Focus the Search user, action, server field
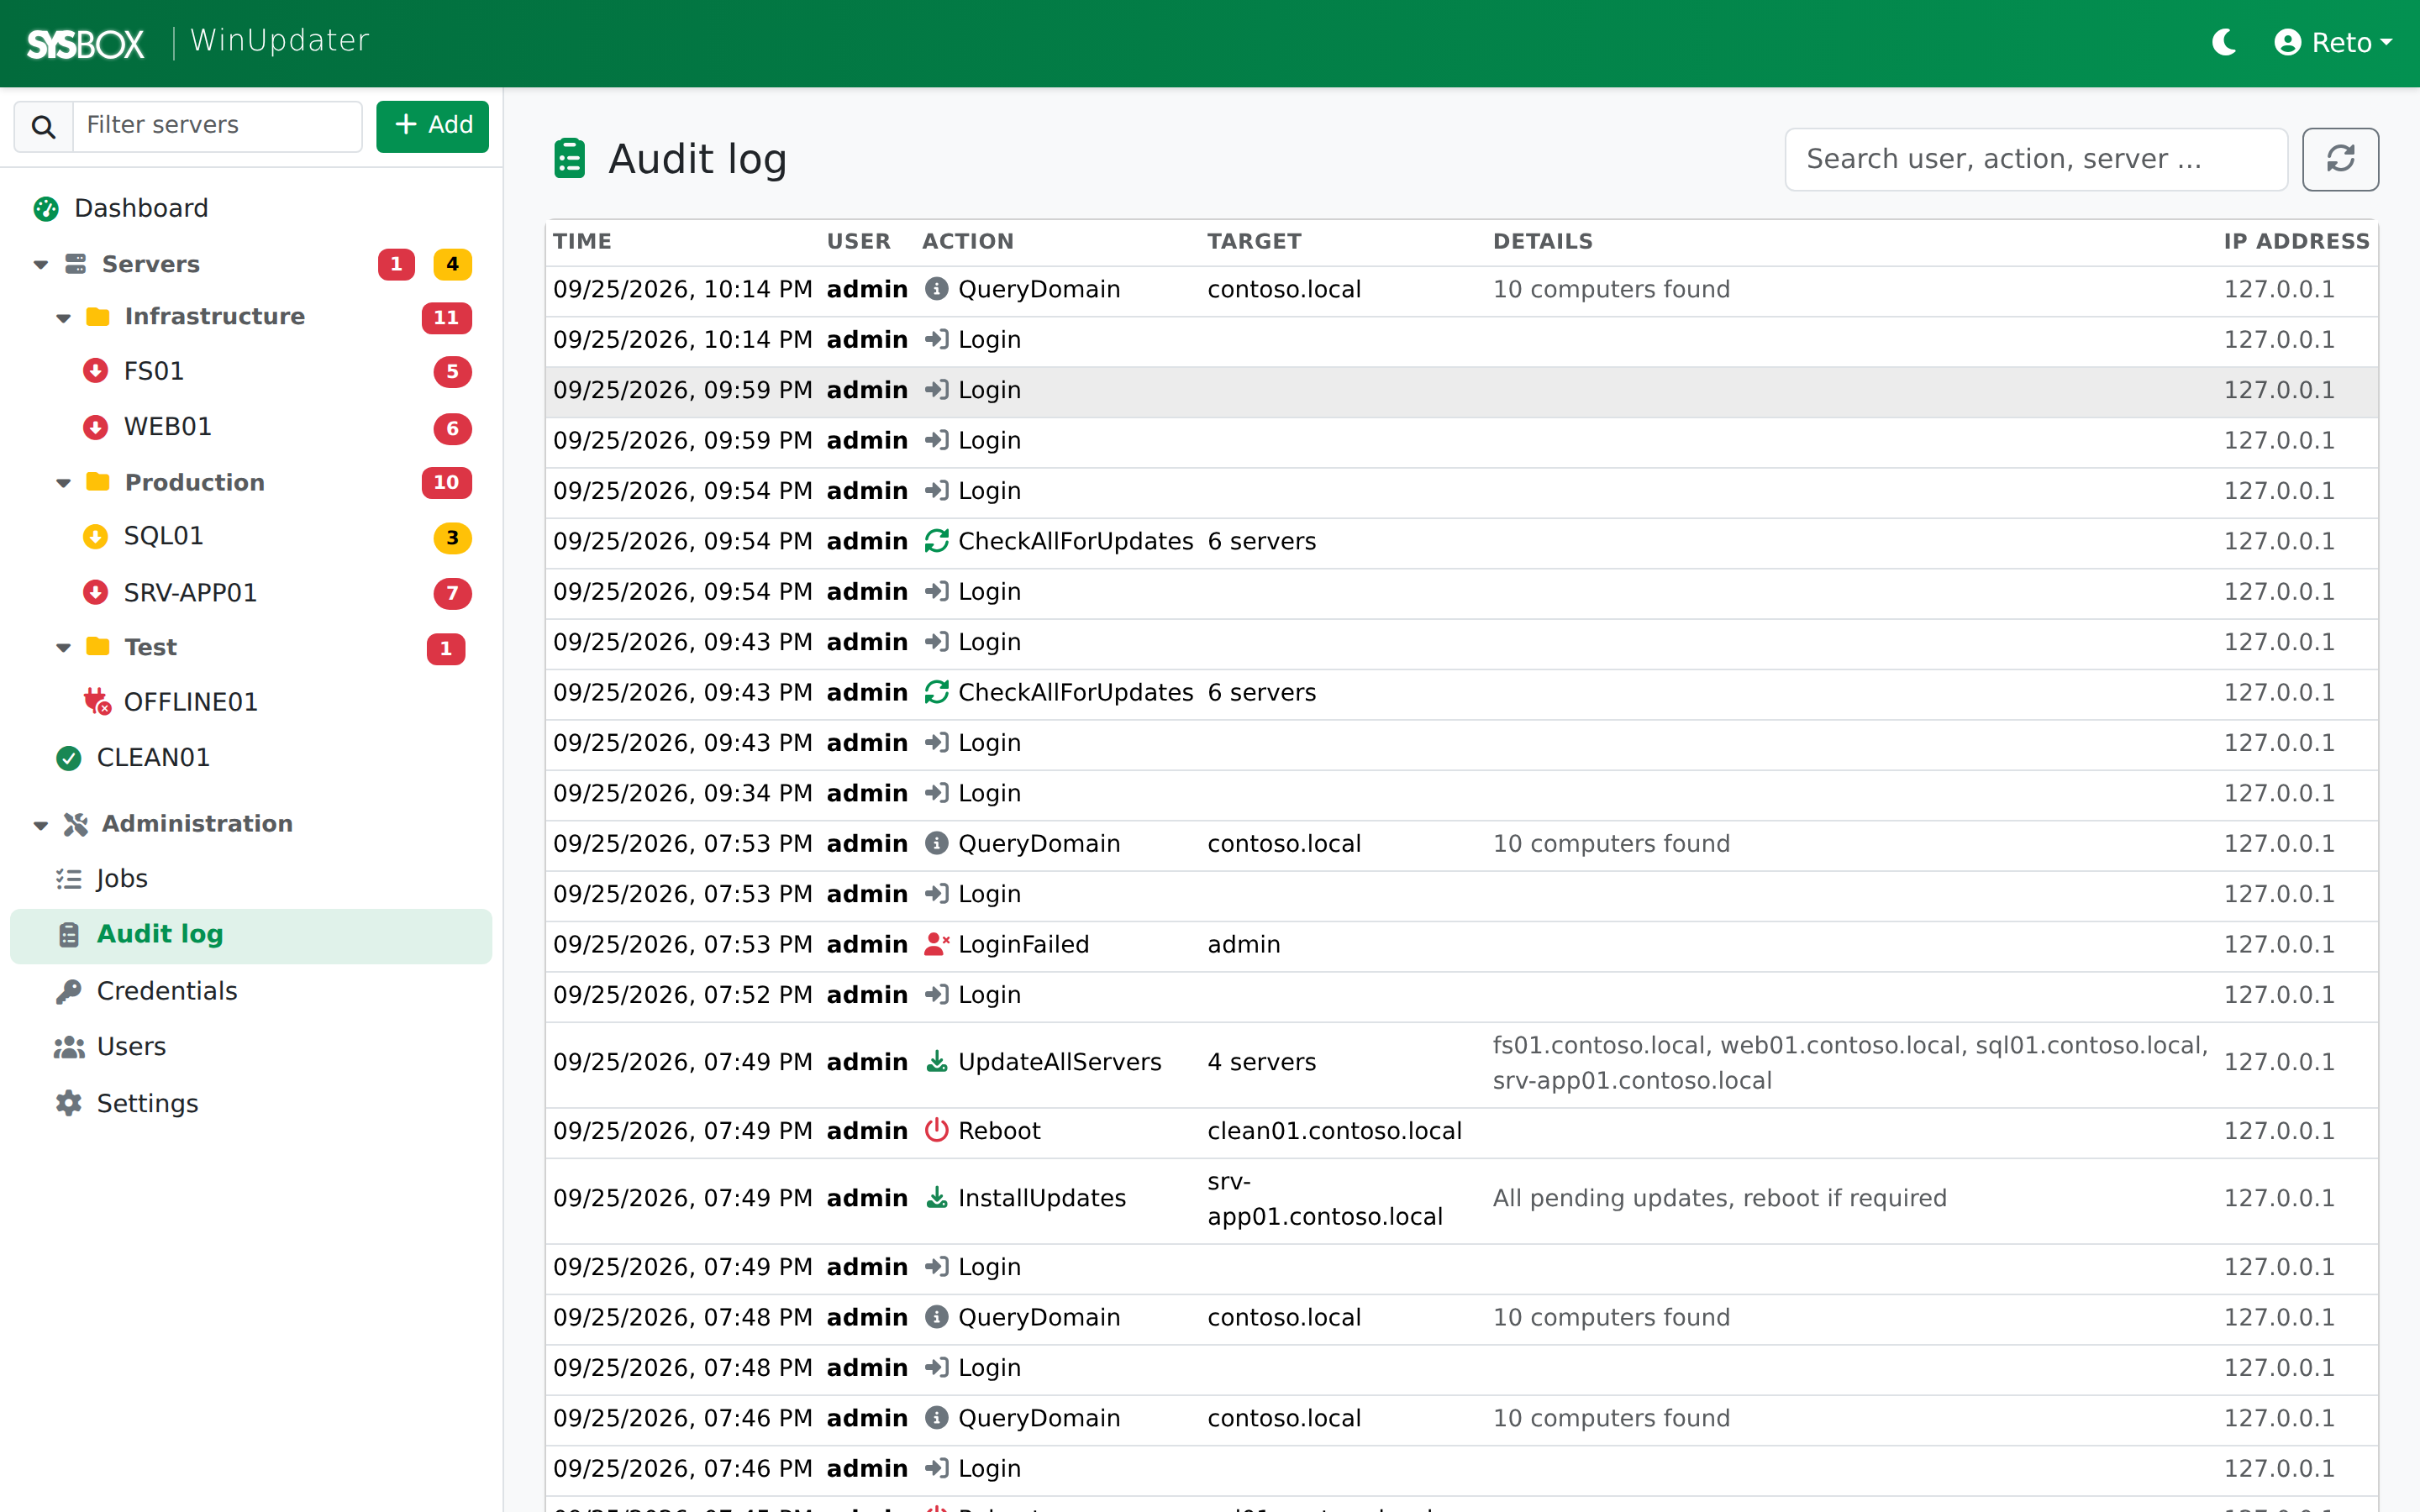Image resolution: width=2420 pixels, height=1512 pixels. pos(2036,159)
